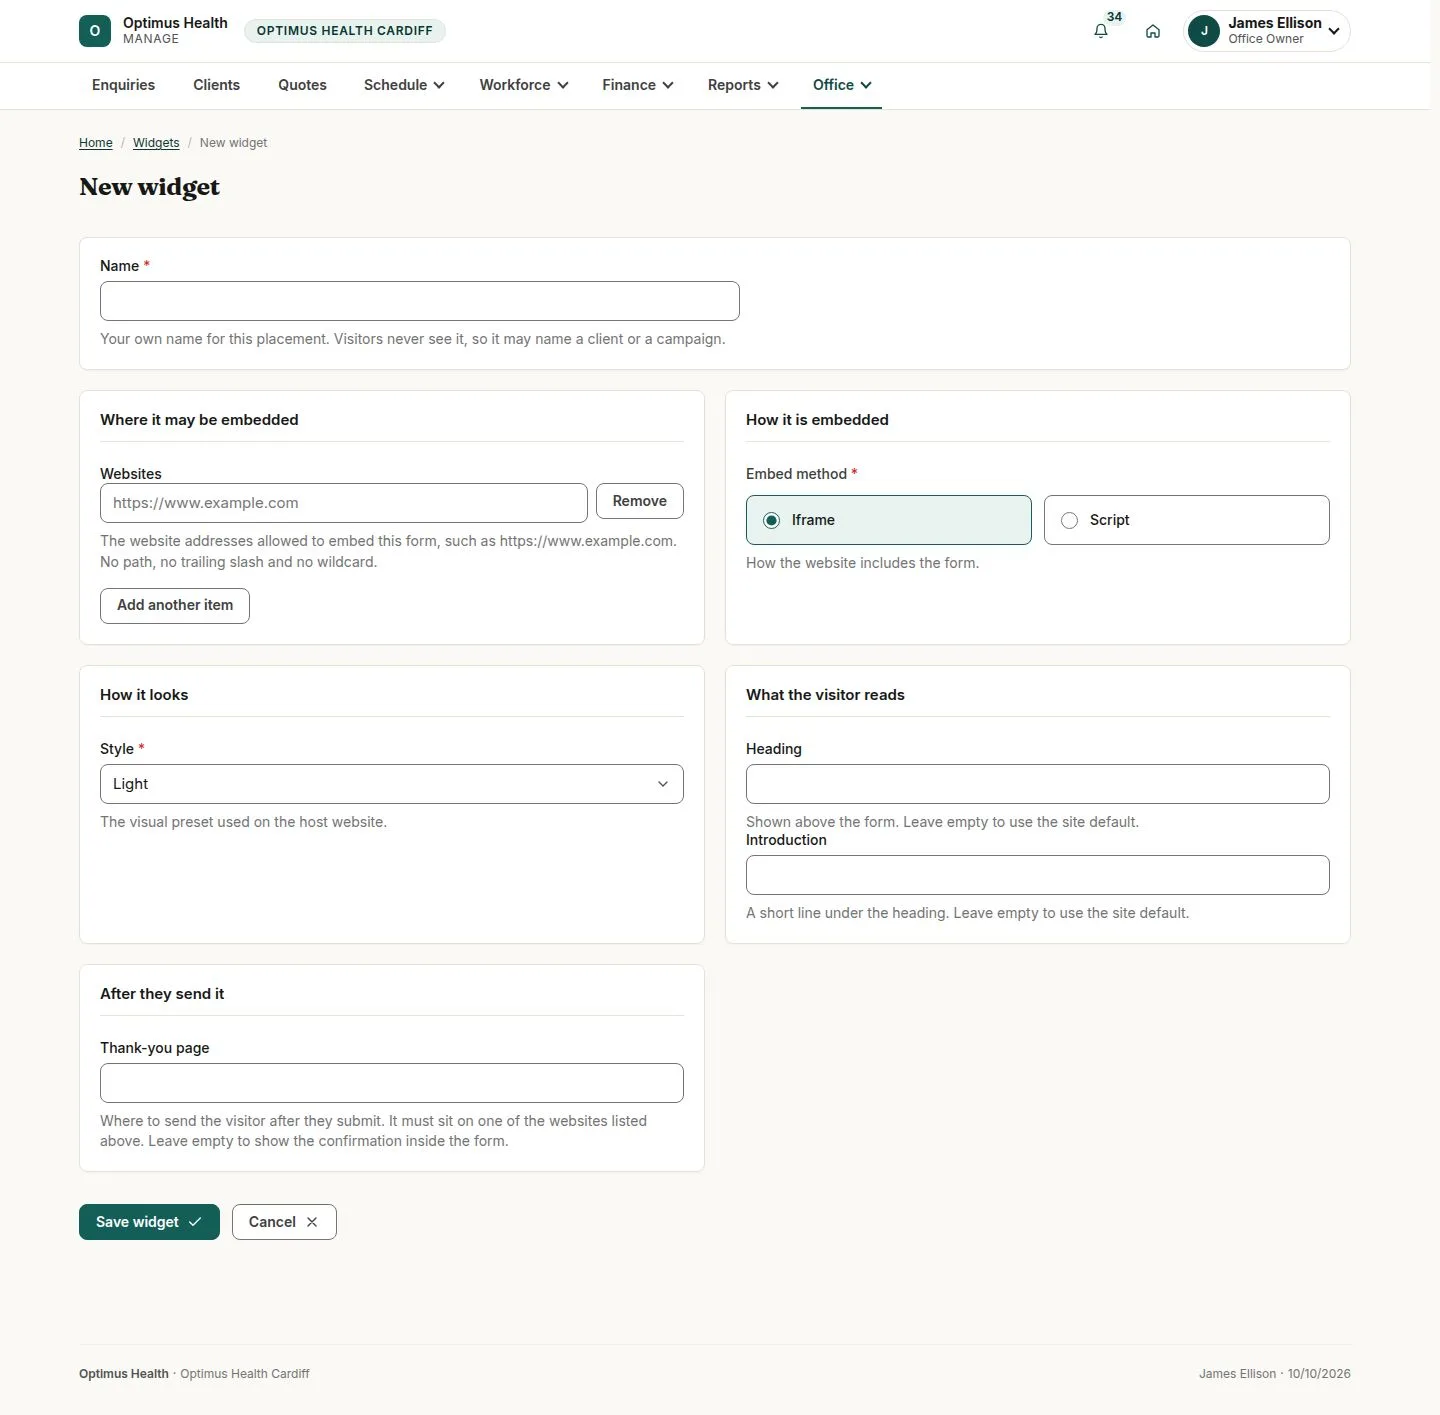This screenshot has height=1415, width=1440.
Task: Expand the Reports menu
Action: 743,85
